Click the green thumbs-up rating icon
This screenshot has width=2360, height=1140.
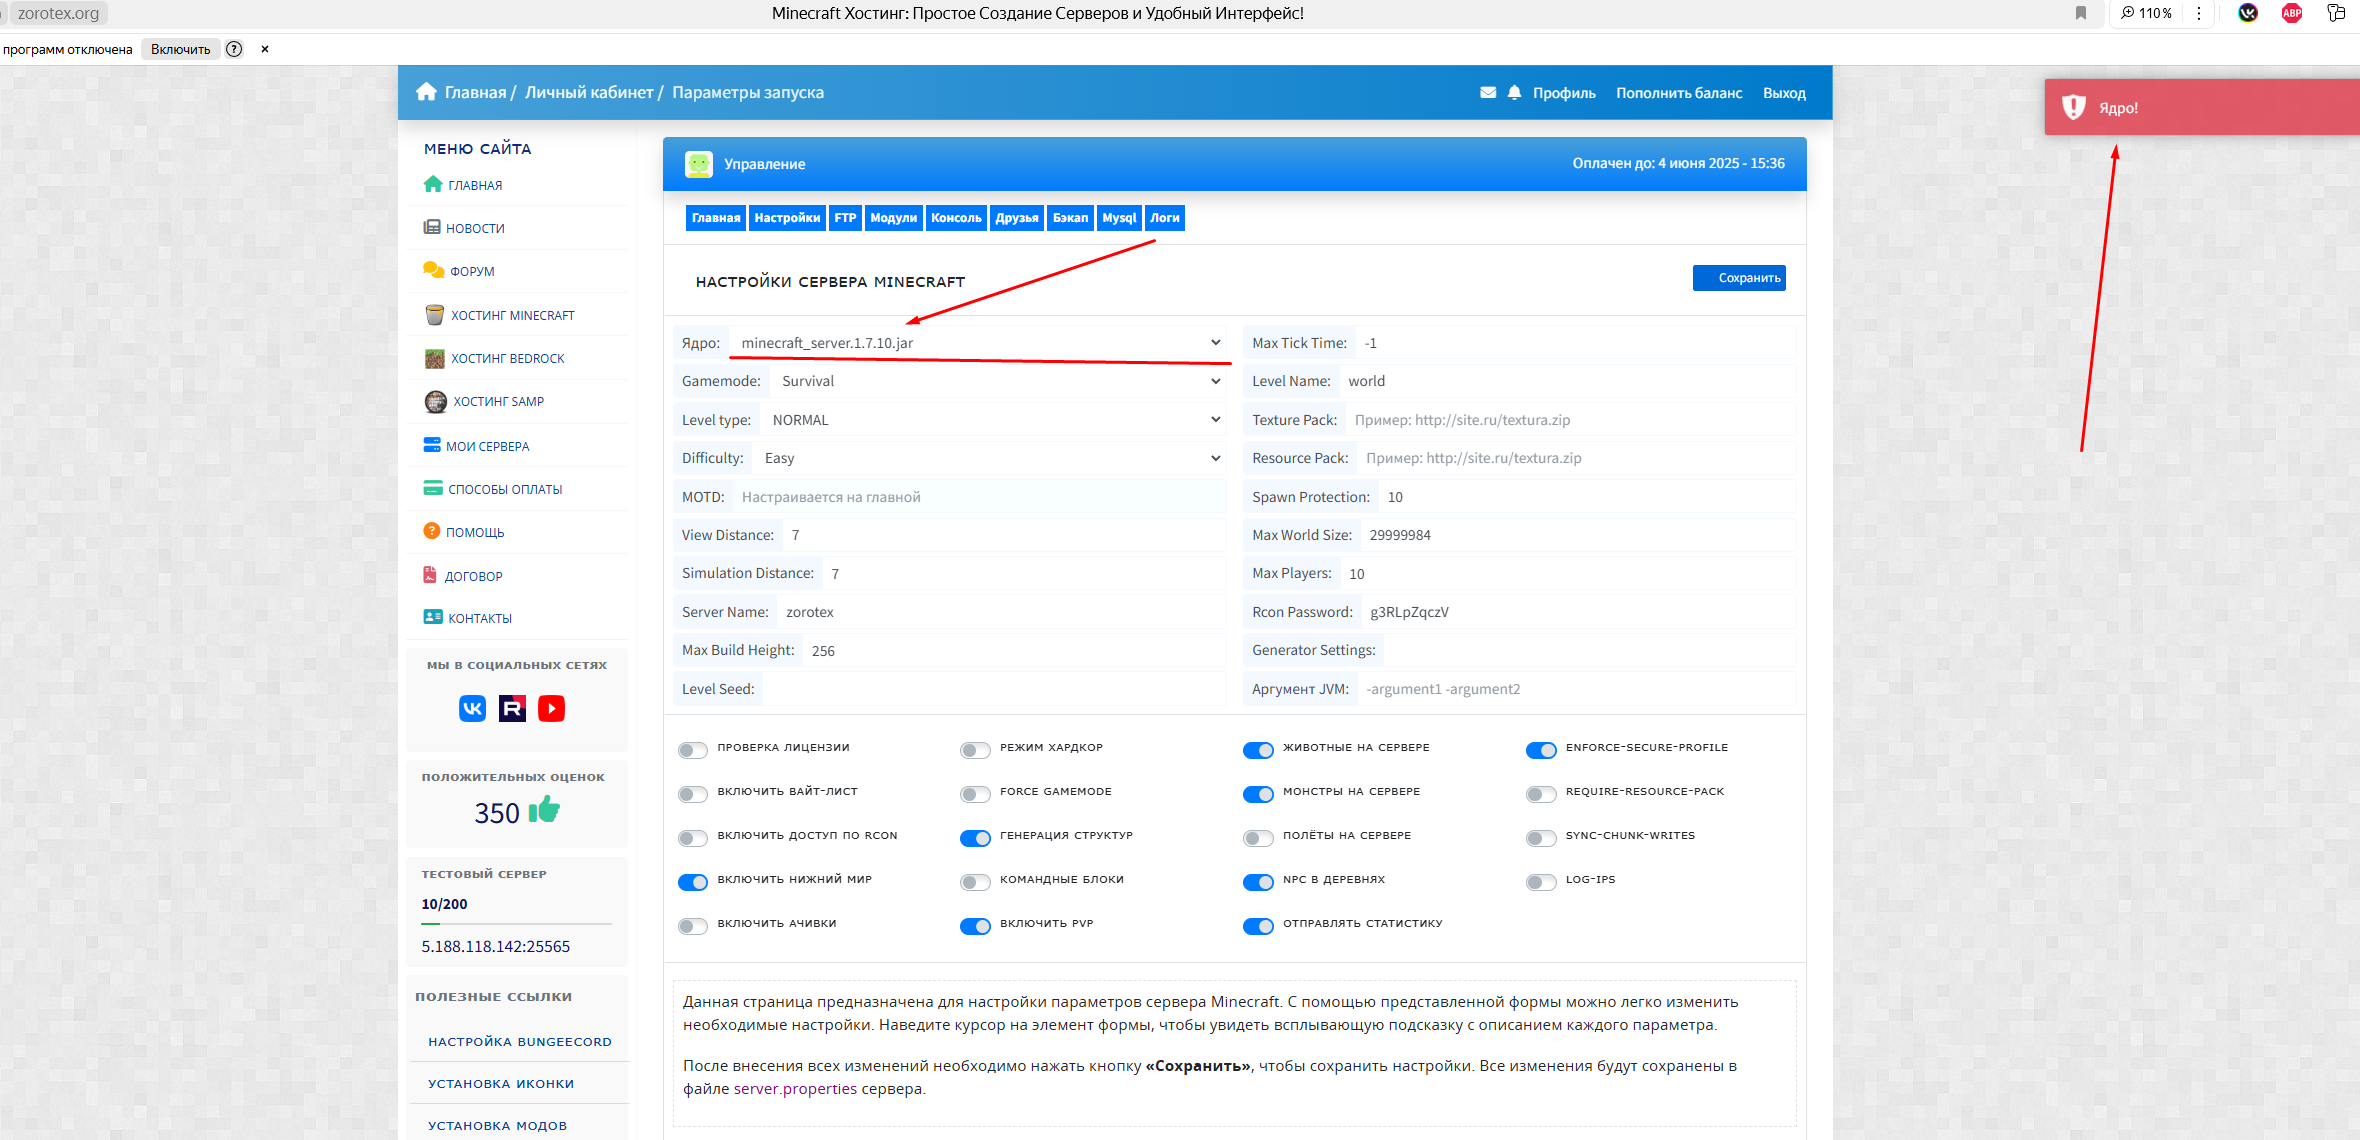click(544, 809)
